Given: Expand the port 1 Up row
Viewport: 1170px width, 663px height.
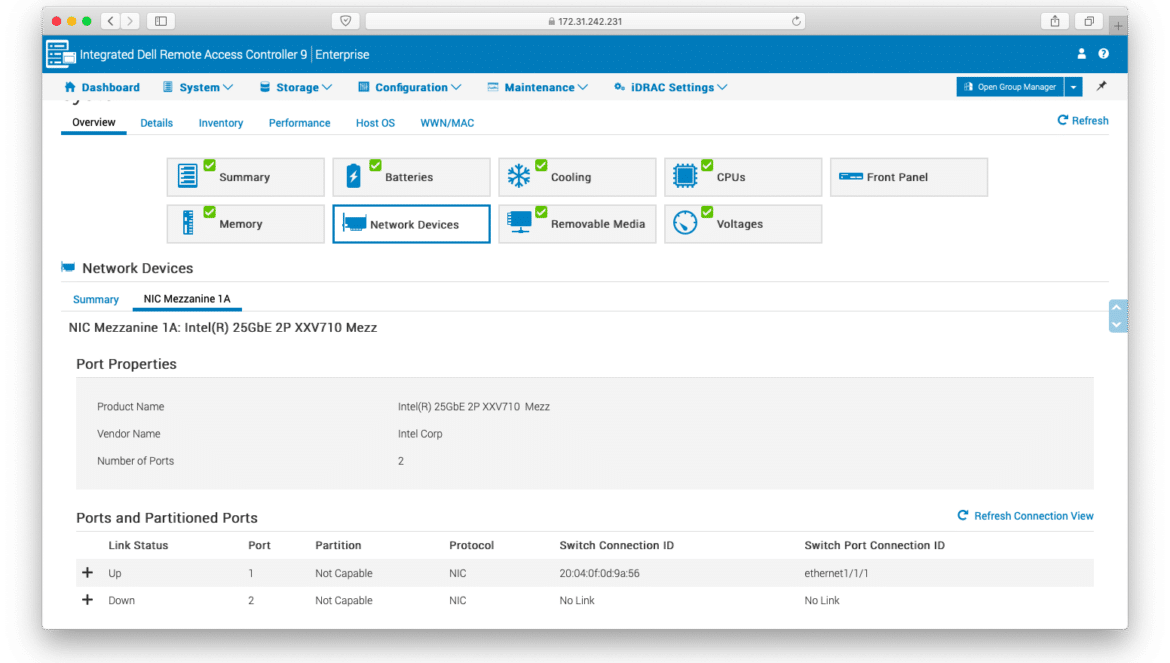Looking at the screenshot, I should tap(87, 573).
